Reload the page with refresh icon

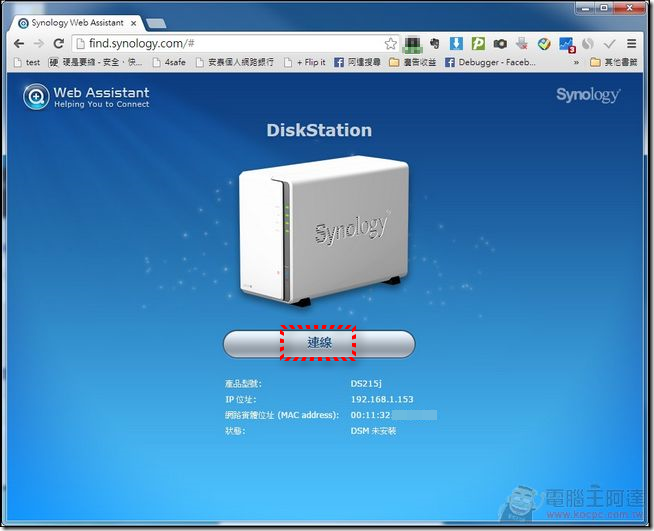point(59,43)
